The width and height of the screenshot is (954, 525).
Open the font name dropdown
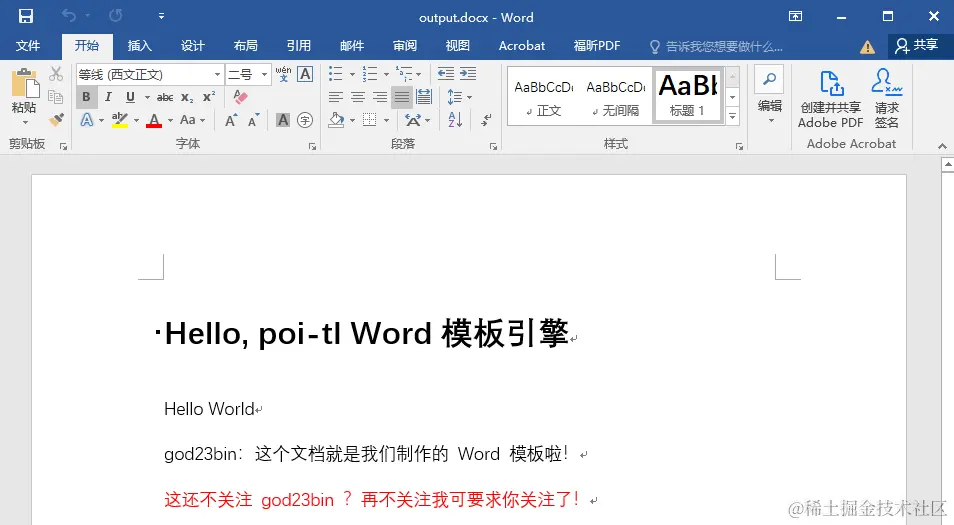[217, 75]
